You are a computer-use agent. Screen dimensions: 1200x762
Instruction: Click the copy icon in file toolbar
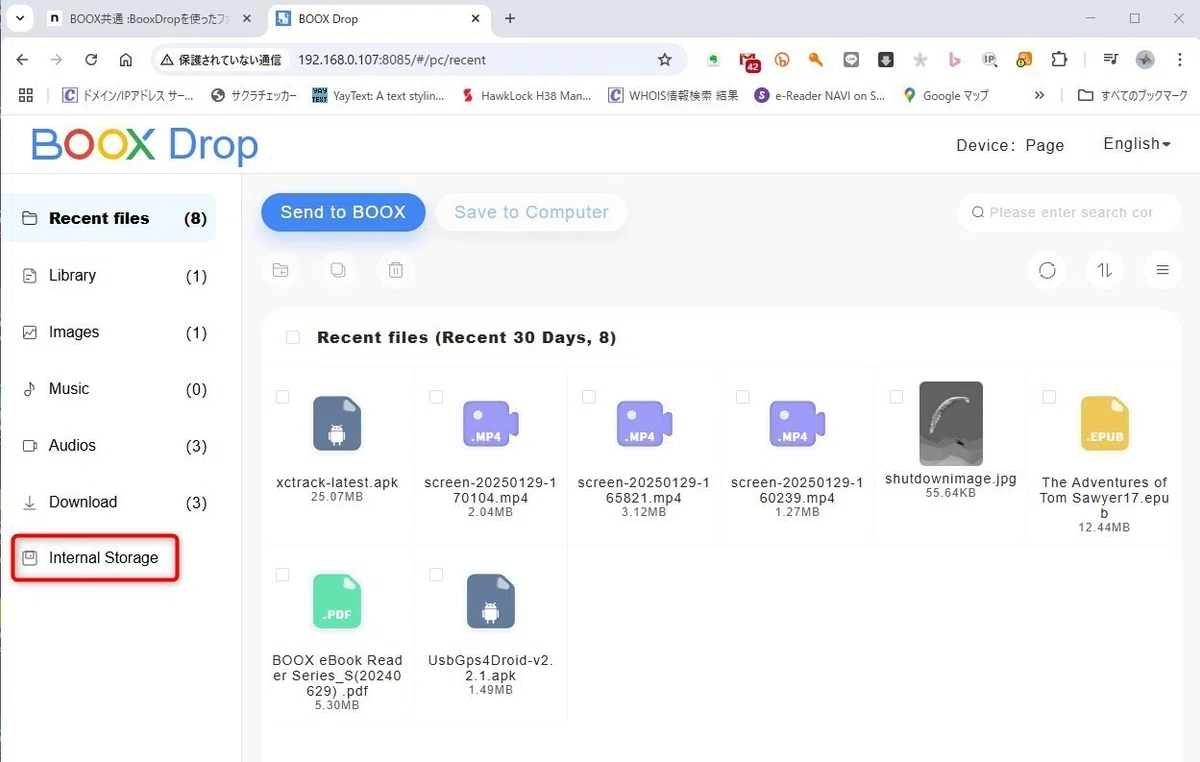[x=338, y=270]
